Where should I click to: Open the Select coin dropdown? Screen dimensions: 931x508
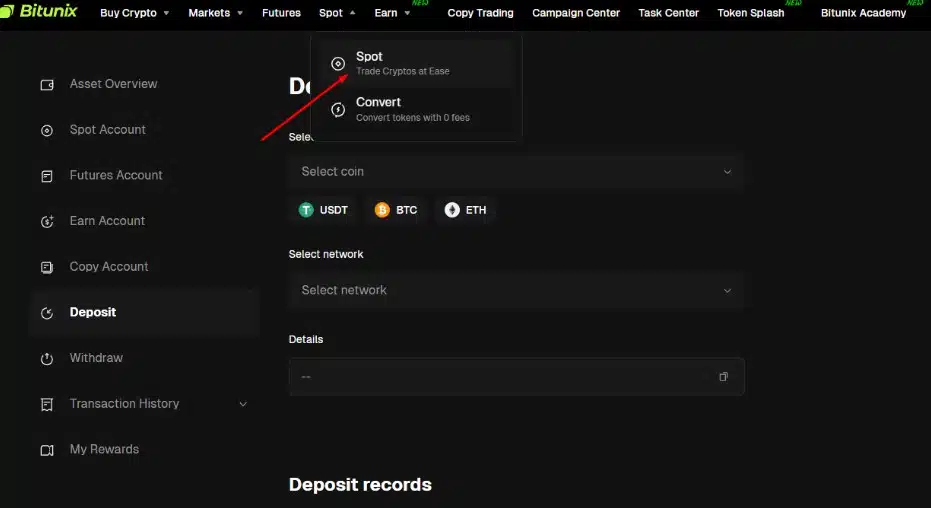click(x=516, y=172)
